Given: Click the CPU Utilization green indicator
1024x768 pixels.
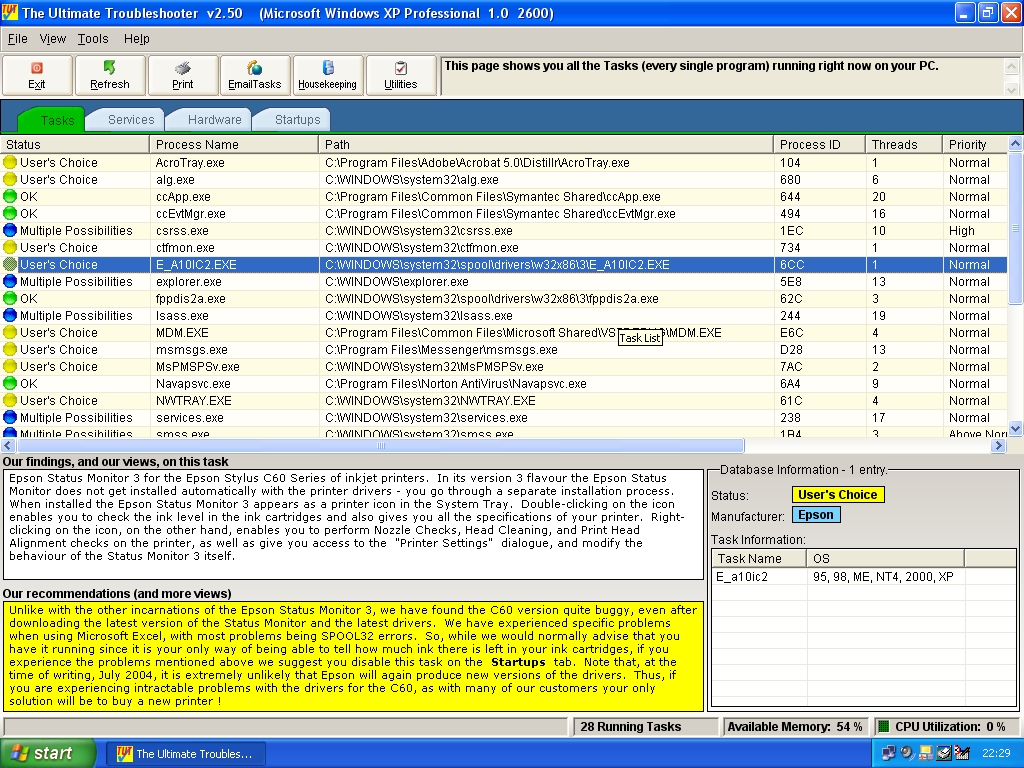Looking at the screenshot, I should pos(884,726).
